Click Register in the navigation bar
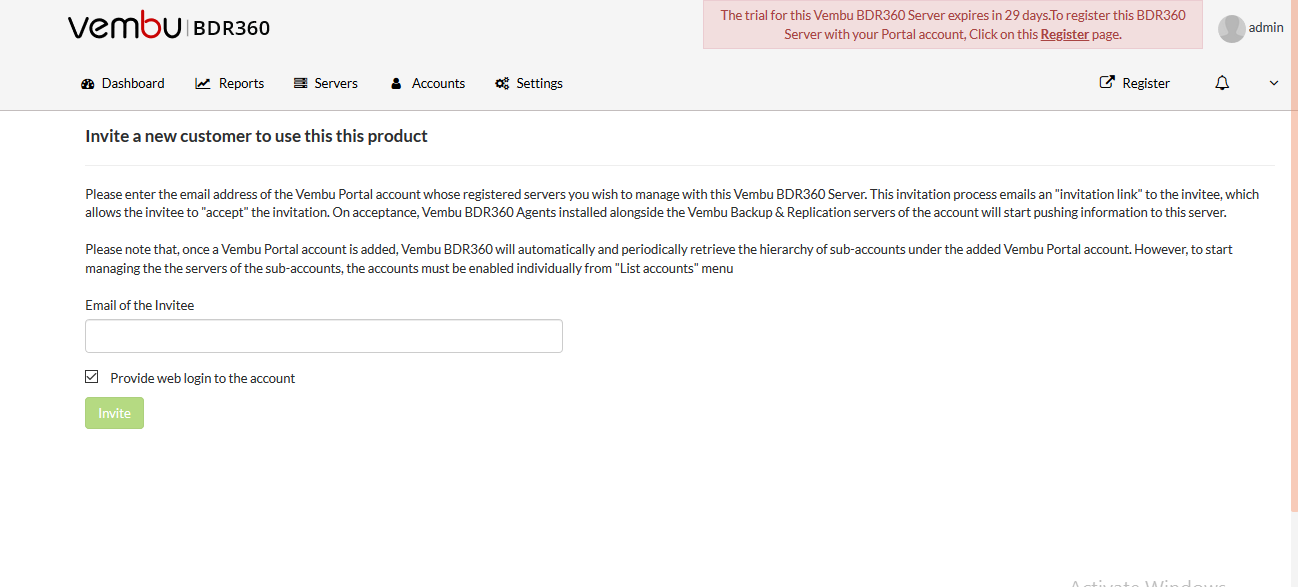 (1135, 84)
